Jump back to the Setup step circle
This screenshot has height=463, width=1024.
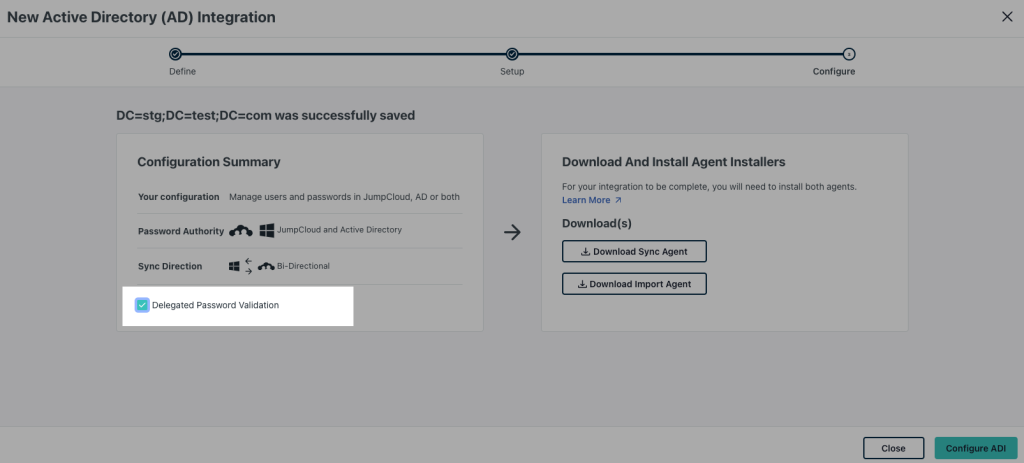(512, 54)
